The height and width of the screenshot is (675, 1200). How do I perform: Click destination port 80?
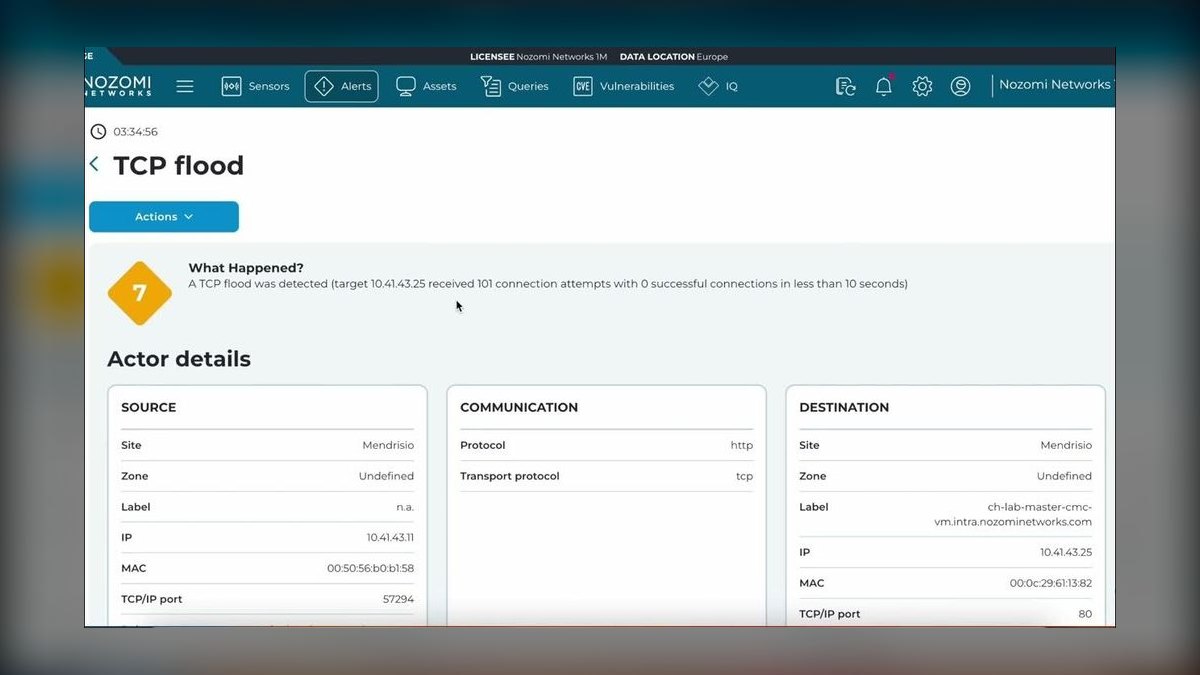coord(1085,614)
